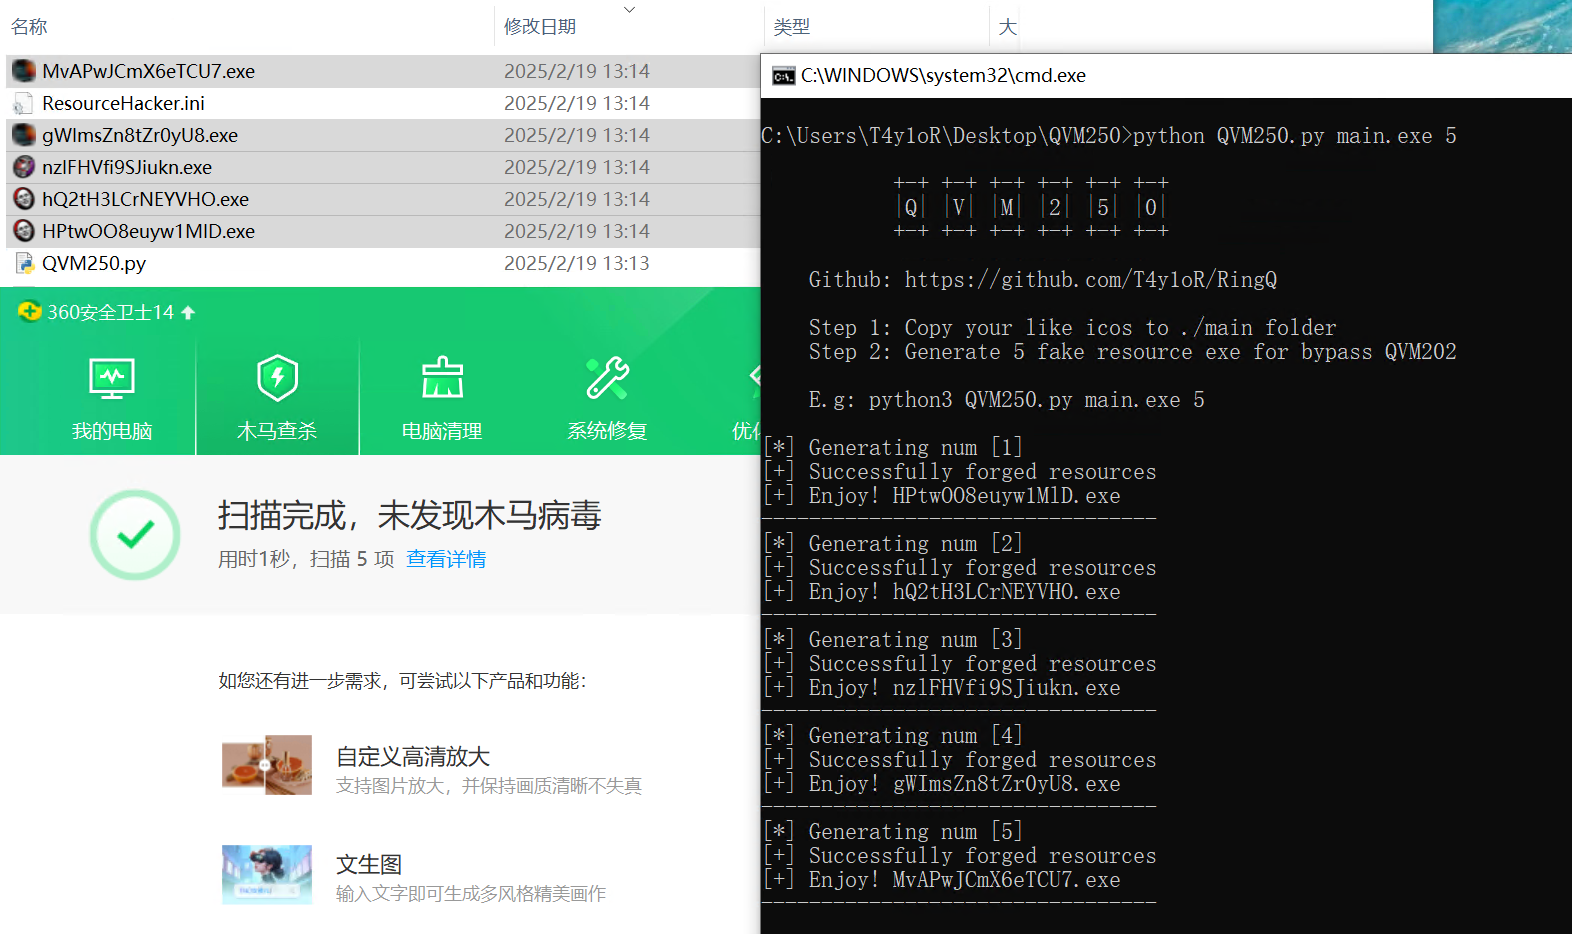Image resolution: width=1572 pixels, height=934 pixels.
Task: Click the MvAPwJCmX6eTCU7.exe file icon
Action: 24,71
